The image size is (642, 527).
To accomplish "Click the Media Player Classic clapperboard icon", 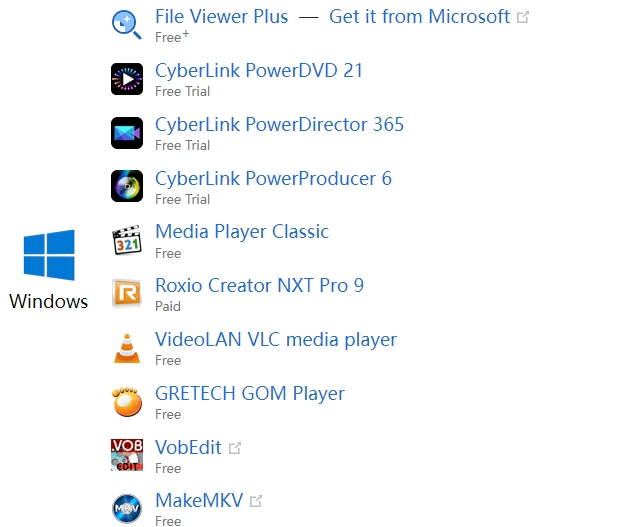I will tap(127, 240).
